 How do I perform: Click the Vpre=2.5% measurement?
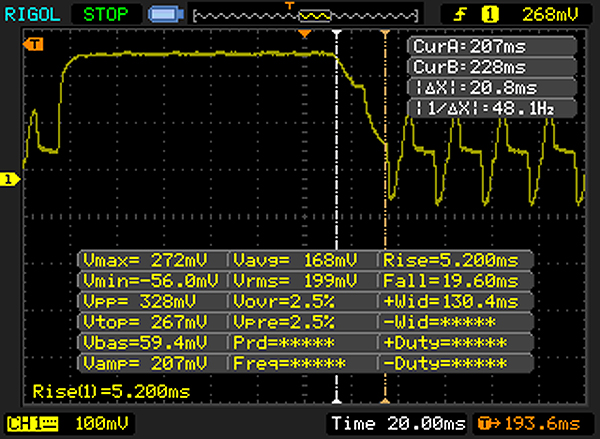303,322
